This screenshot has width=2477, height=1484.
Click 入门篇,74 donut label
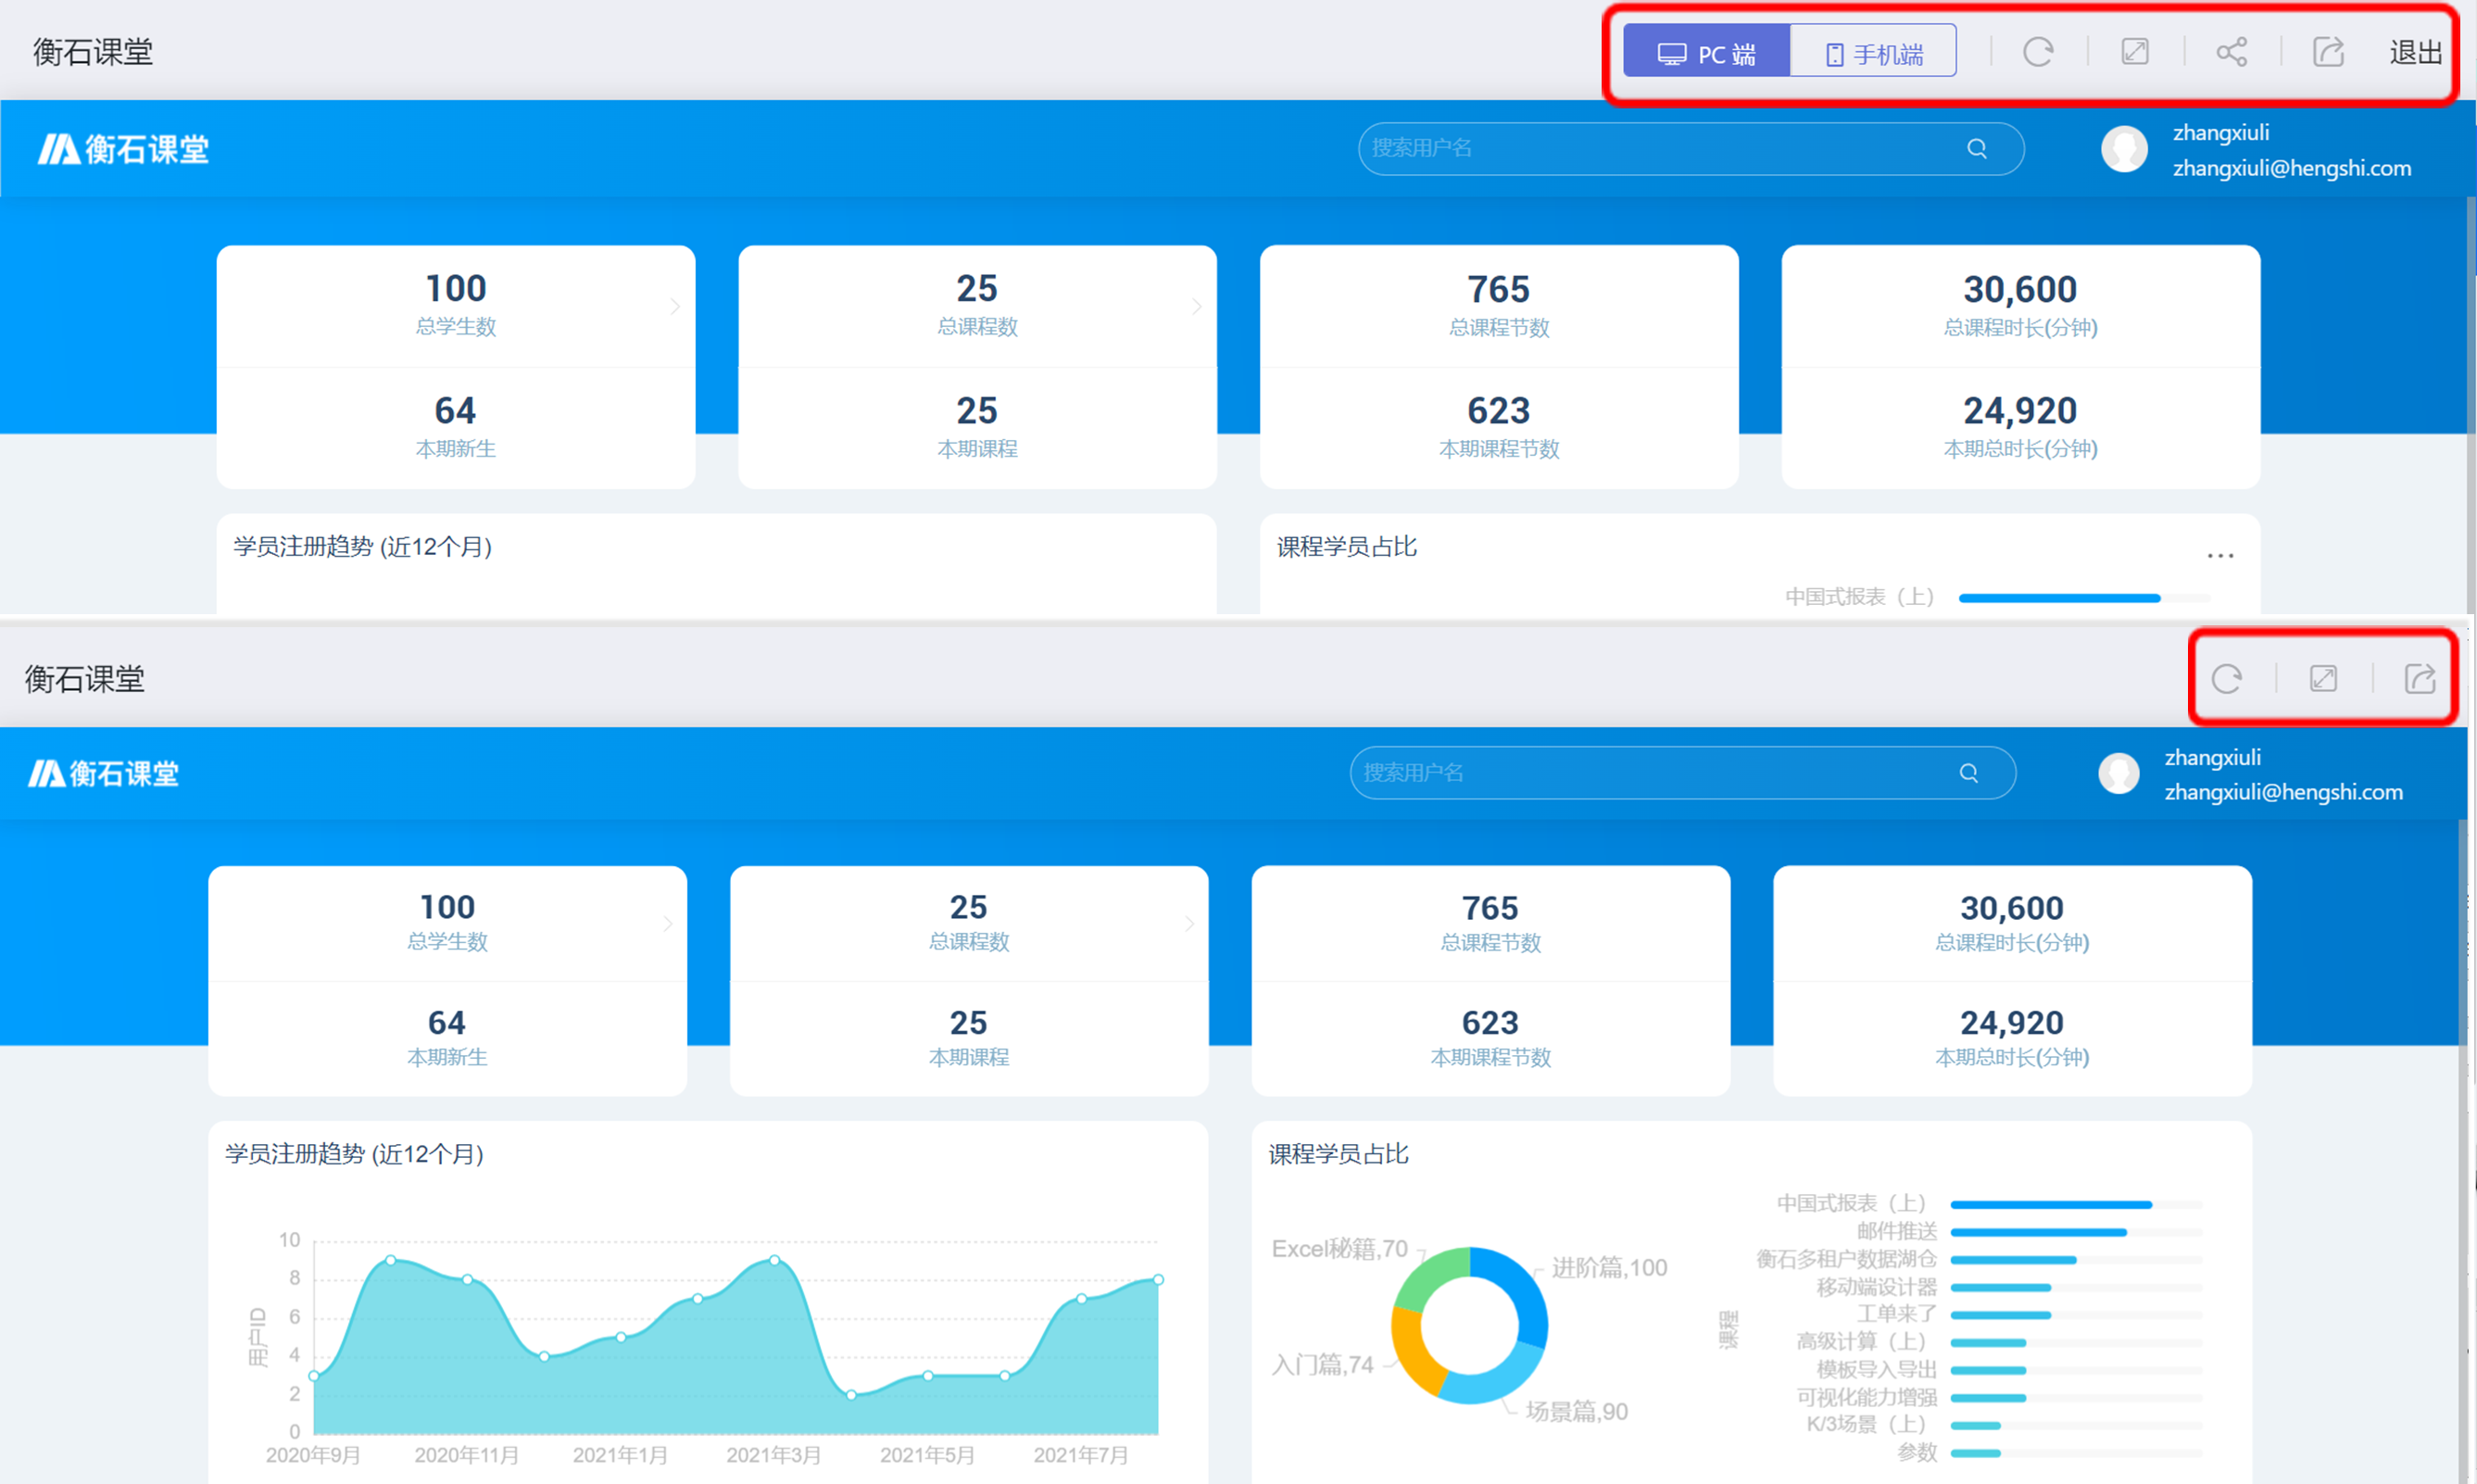pyautogui.click(x=1322, y=1365)
